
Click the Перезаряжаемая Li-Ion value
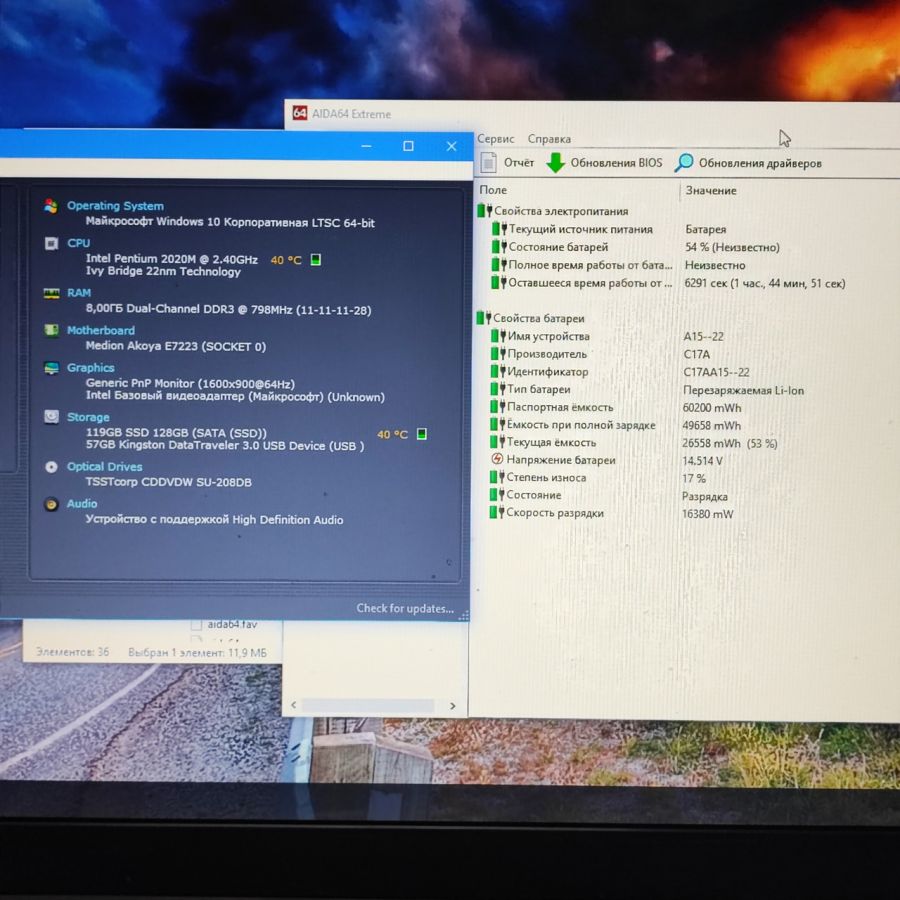(743, 390)
